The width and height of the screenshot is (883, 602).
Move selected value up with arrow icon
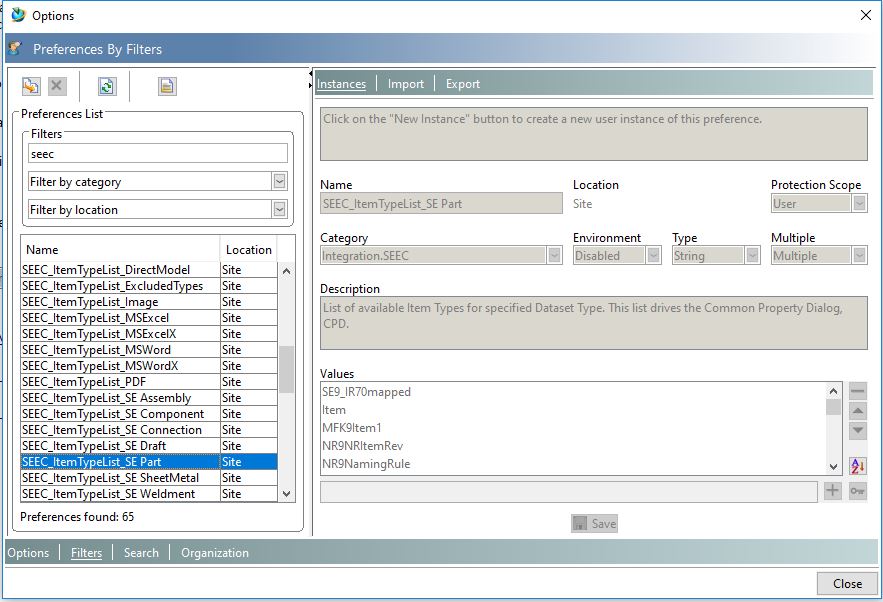857,410
